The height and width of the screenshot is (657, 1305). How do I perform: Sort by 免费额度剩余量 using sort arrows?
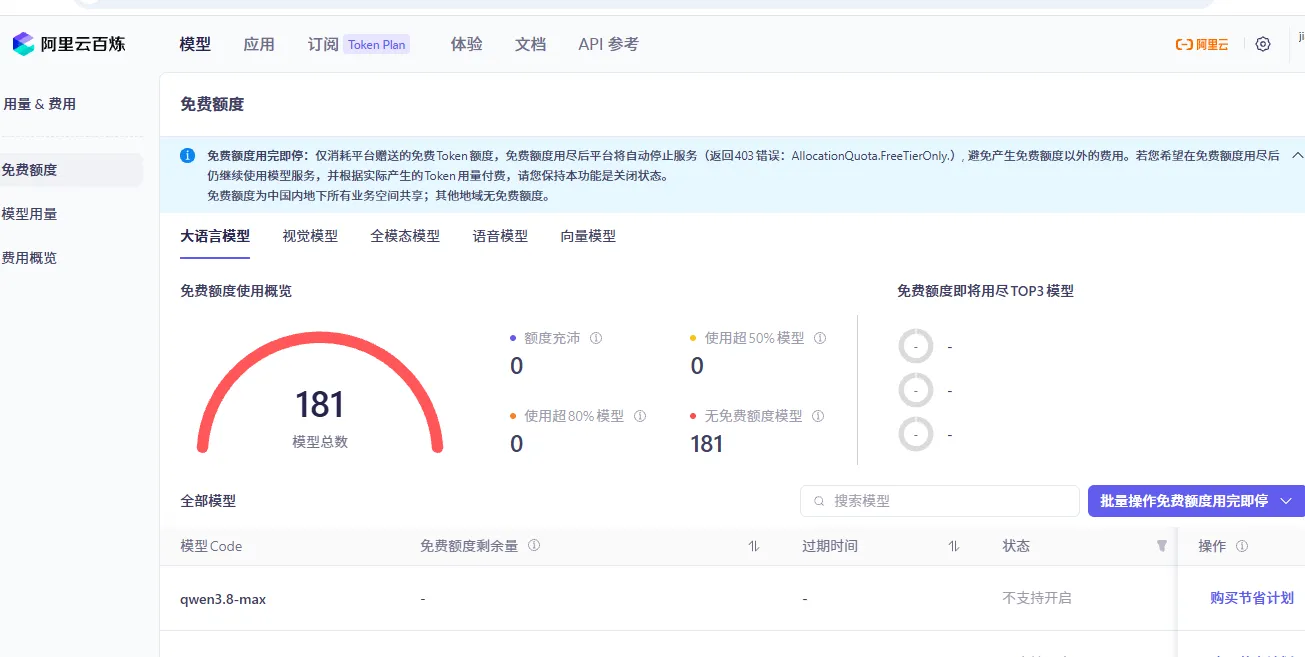(754, 546)
